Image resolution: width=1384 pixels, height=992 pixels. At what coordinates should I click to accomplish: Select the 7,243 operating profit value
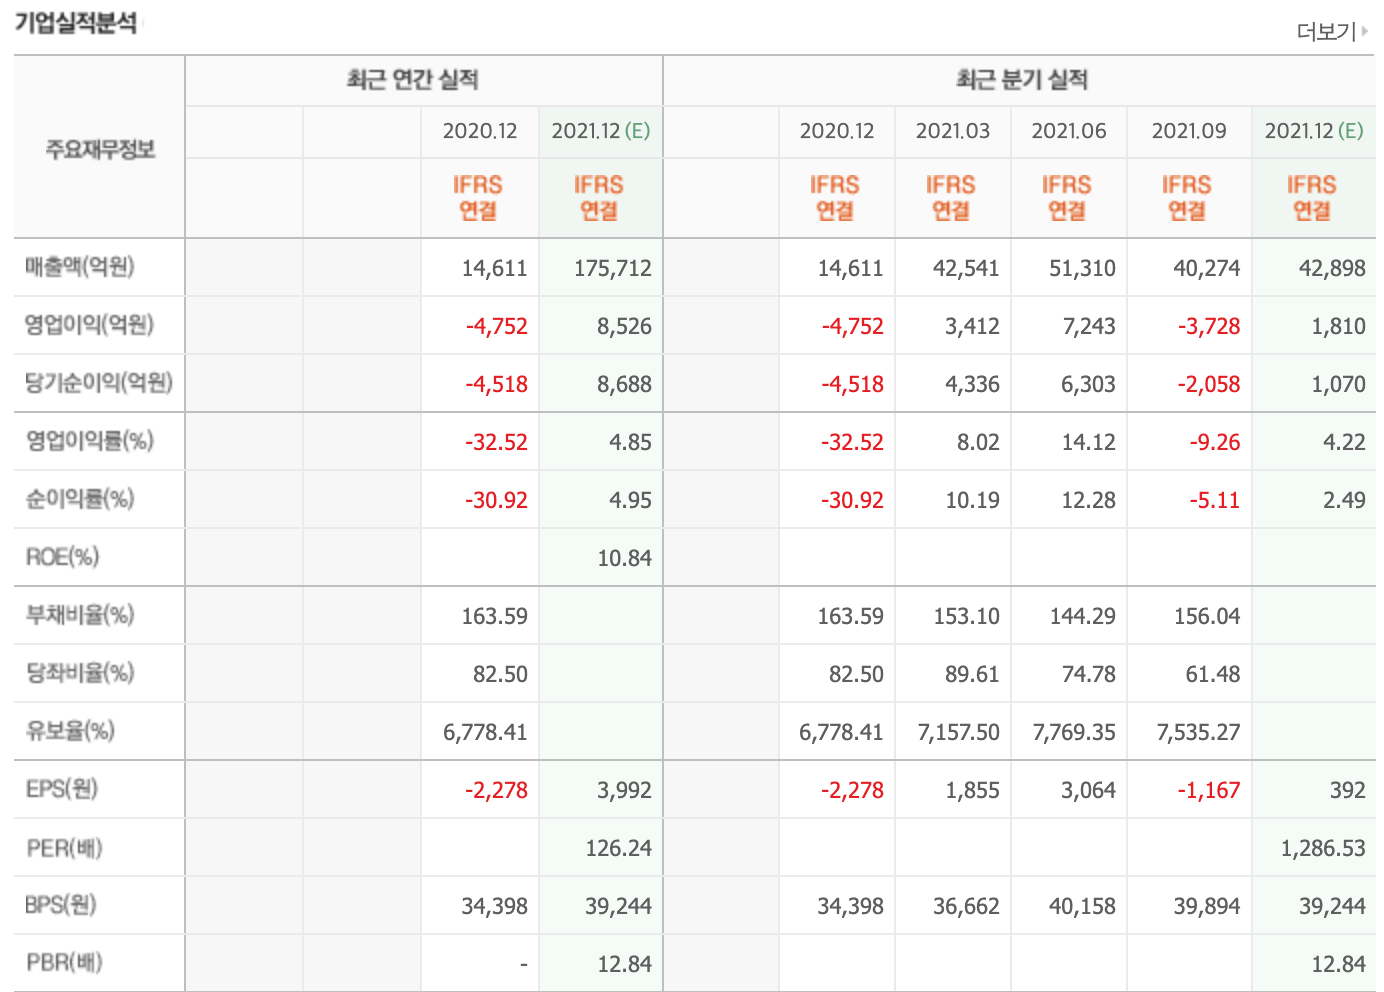[1088, 326]
